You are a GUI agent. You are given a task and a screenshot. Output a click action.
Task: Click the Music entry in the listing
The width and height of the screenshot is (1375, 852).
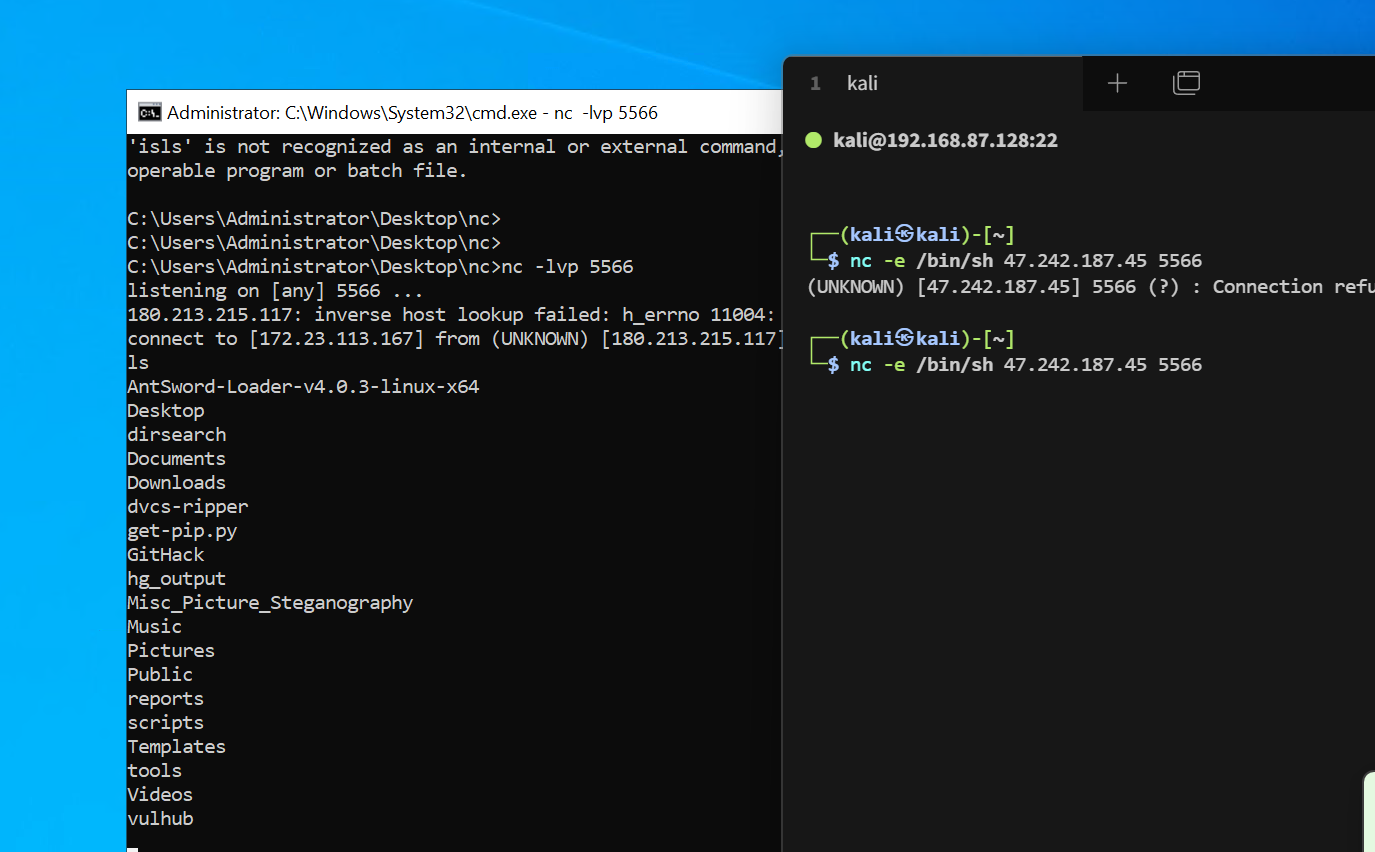[155, 627]
